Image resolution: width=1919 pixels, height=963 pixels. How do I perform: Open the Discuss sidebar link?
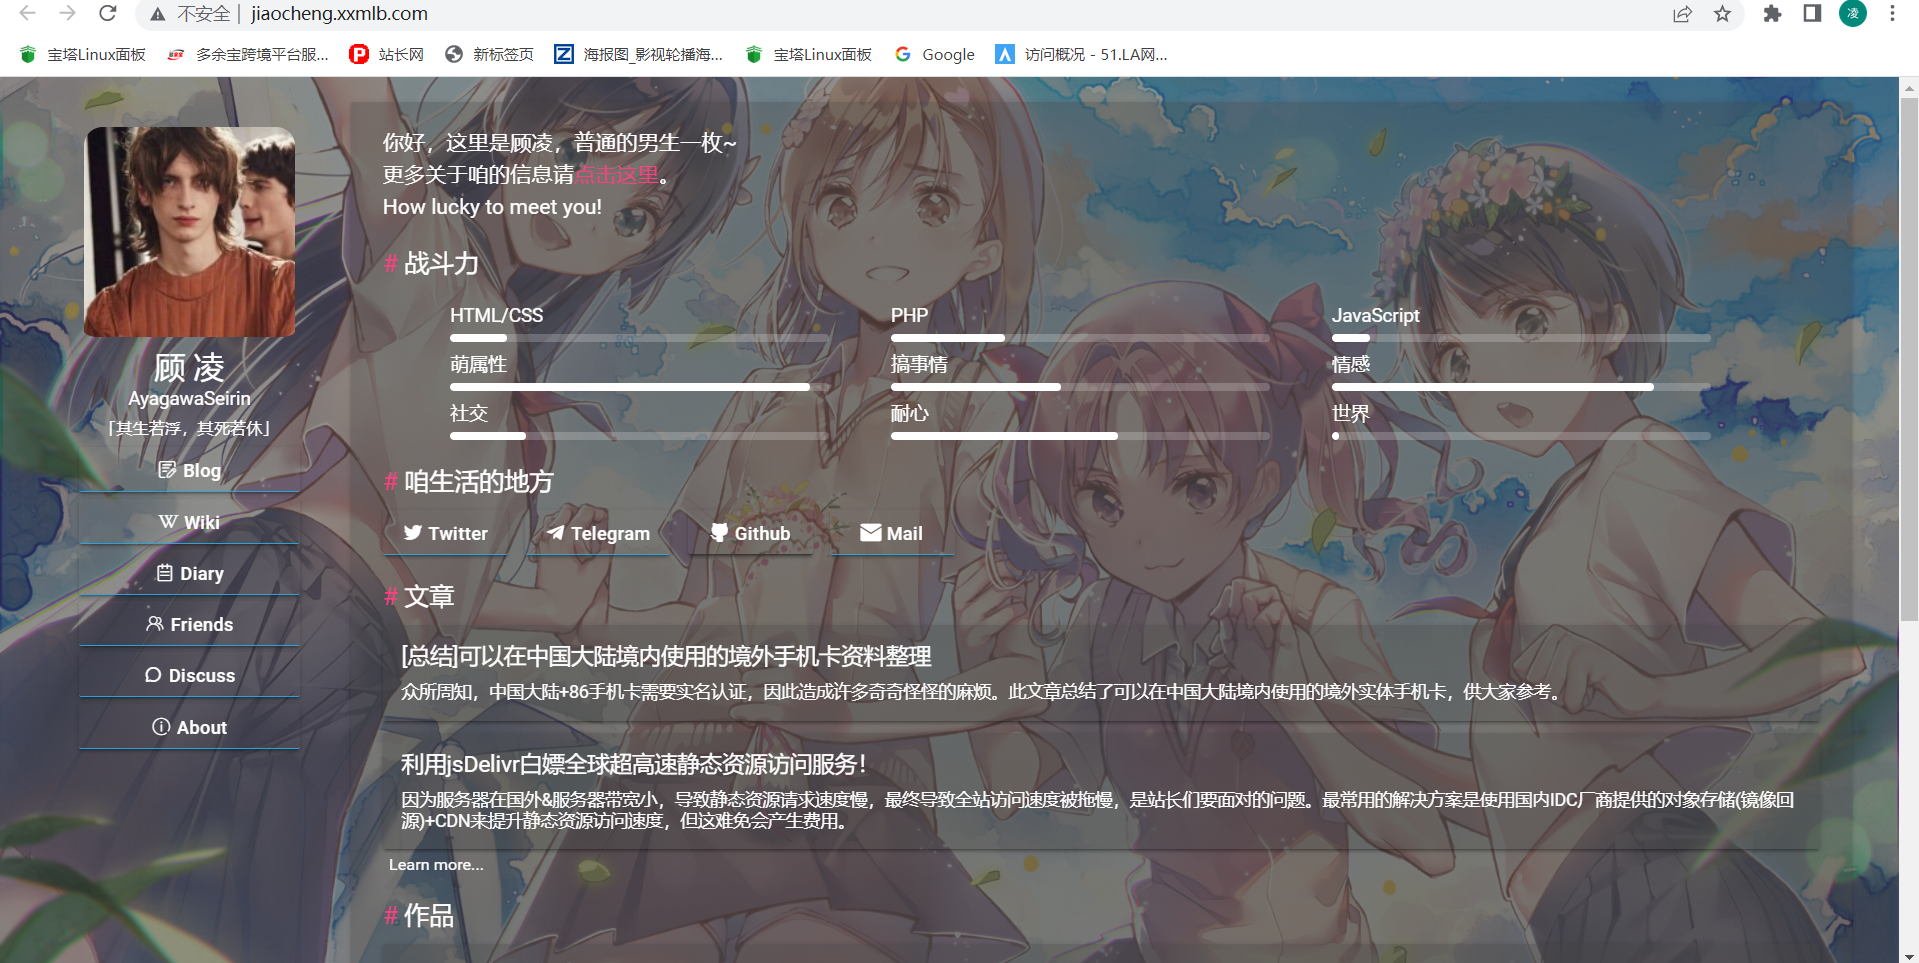click(x=189, y=675)
